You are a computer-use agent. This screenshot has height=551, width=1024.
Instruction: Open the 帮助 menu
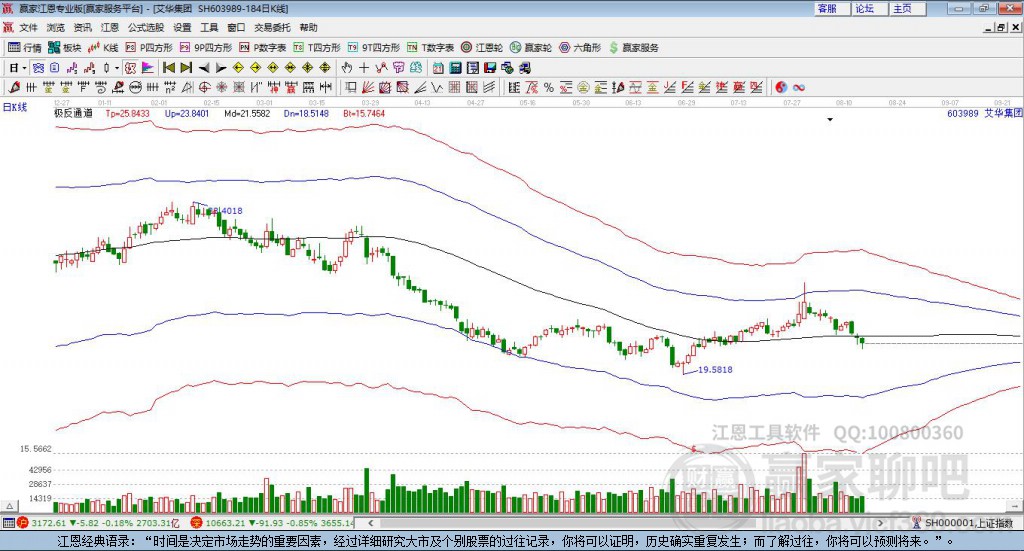coord(308,27)
